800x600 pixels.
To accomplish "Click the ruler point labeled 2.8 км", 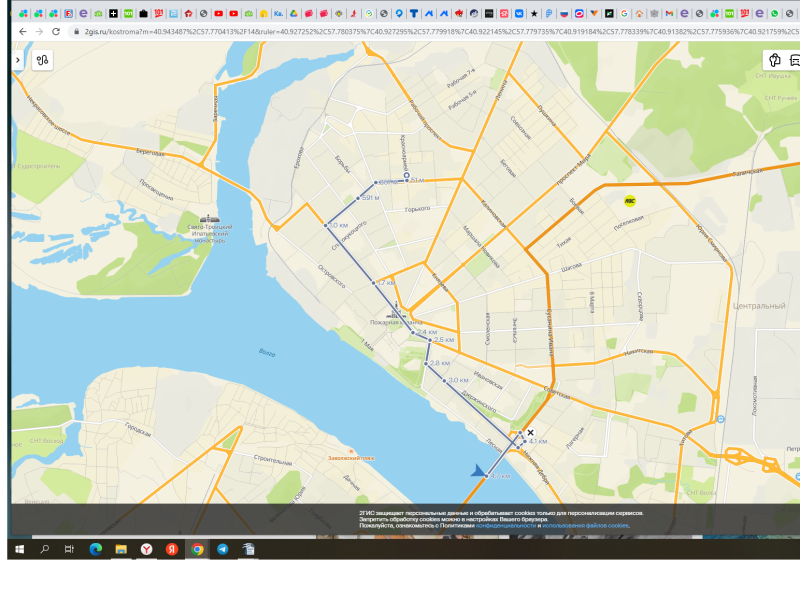I will (x=426, y=363).
